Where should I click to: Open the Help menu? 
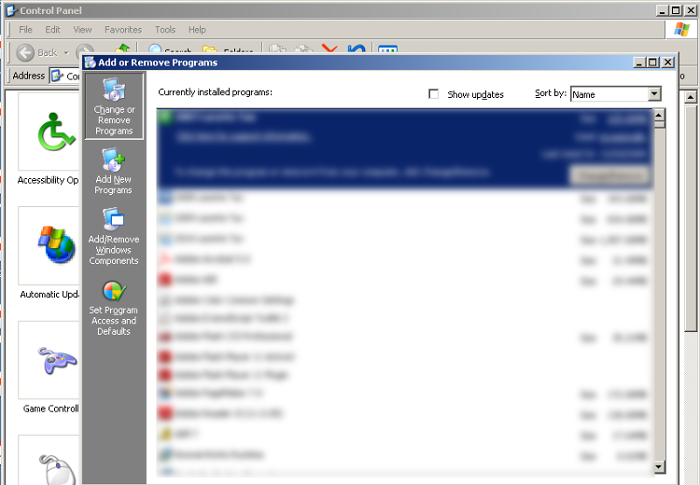197,30
